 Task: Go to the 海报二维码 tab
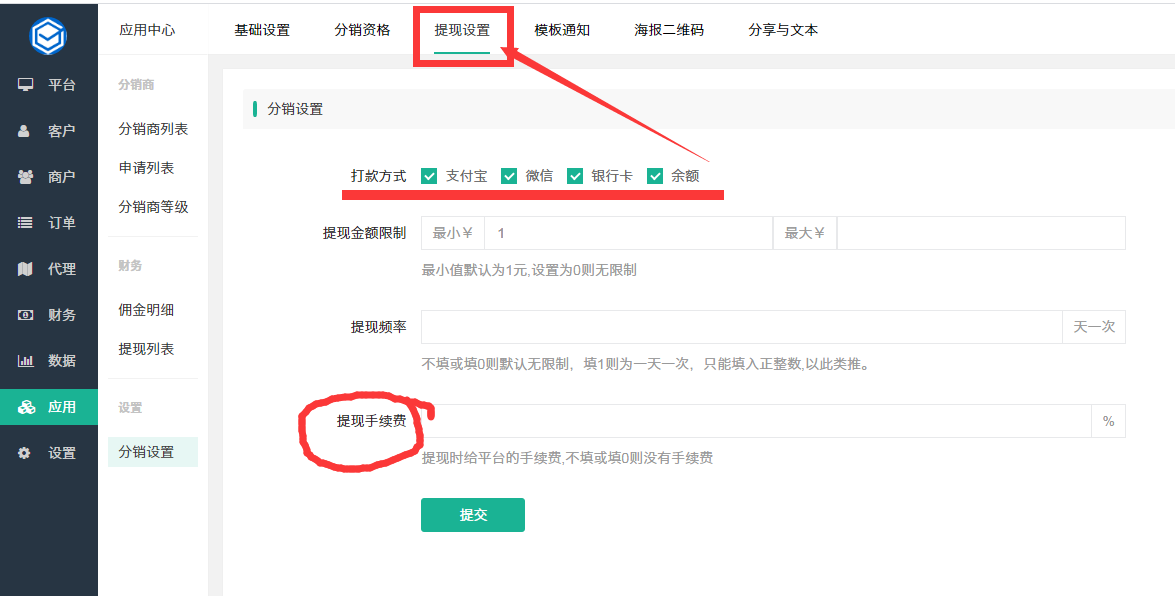669,30
